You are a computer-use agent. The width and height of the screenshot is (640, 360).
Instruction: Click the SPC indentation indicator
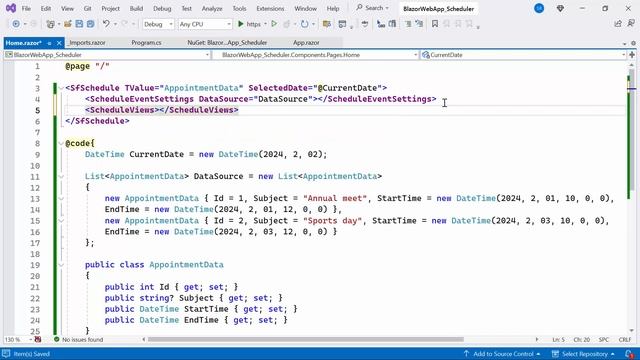pos(604,340)
